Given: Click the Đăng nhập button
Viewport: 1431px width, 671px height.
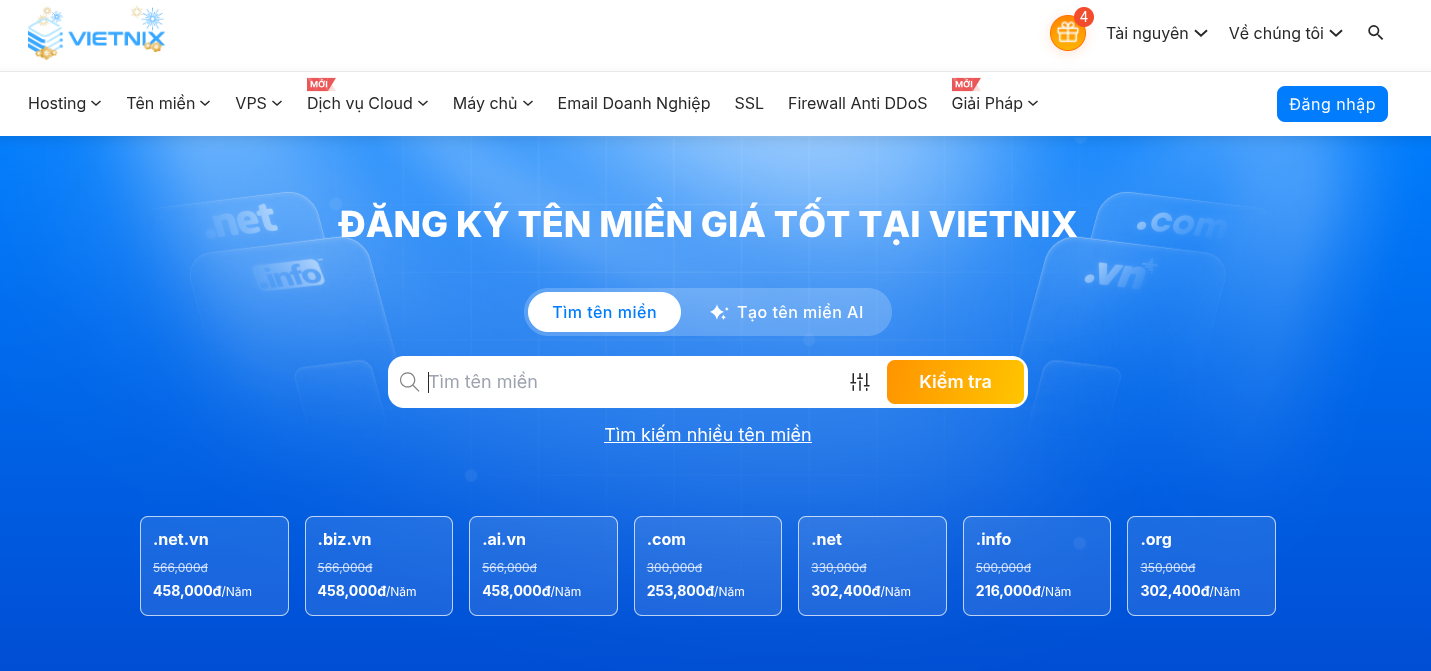Looking at the screenshot, I should [x=1332, y=103].
